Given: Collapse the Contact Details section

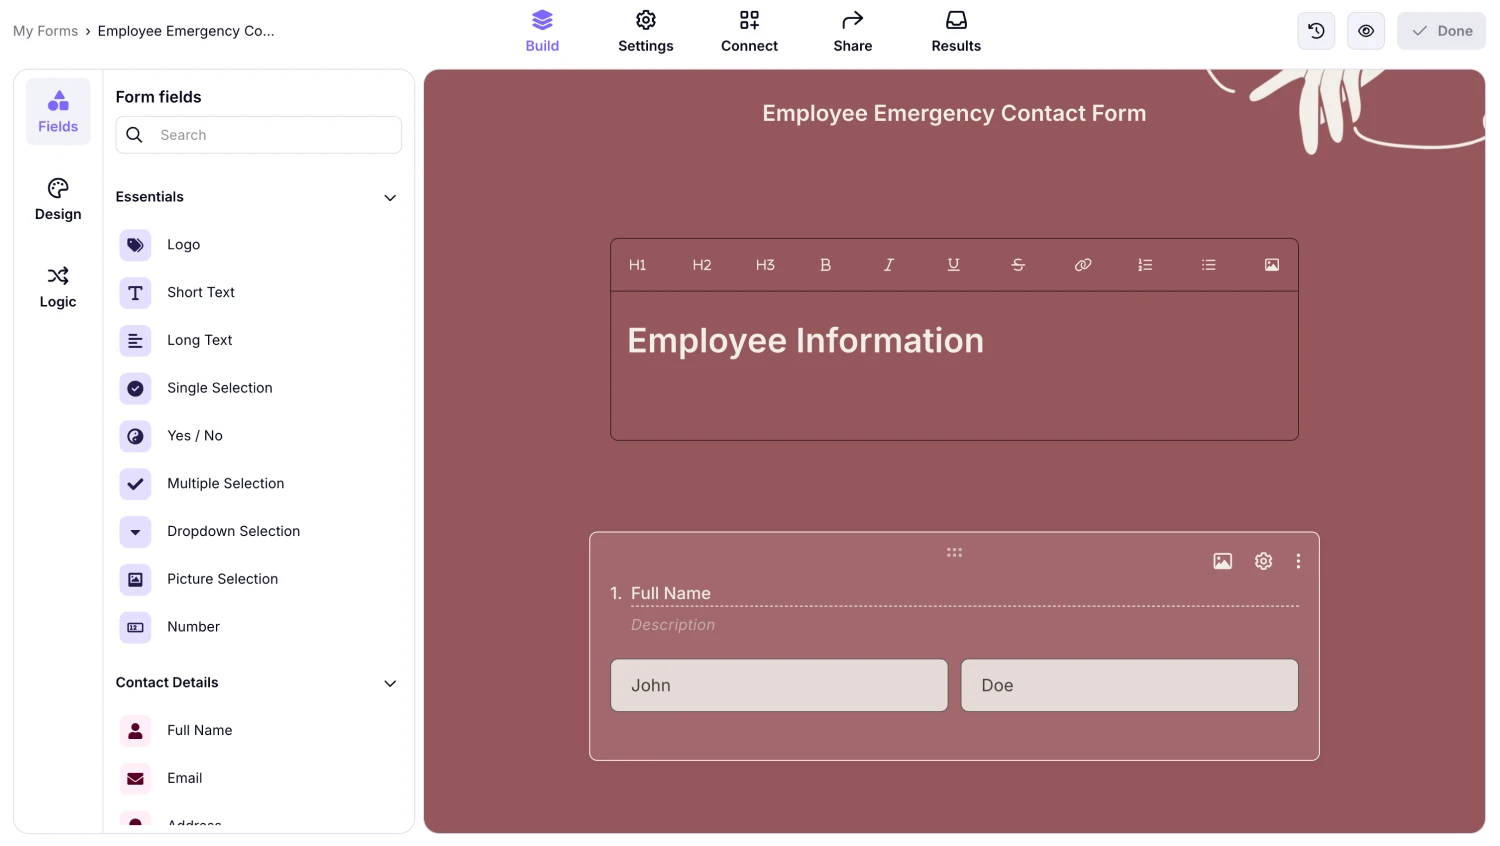Looking at the screenshot, I should pyautogui.click(x=389, y=683).
